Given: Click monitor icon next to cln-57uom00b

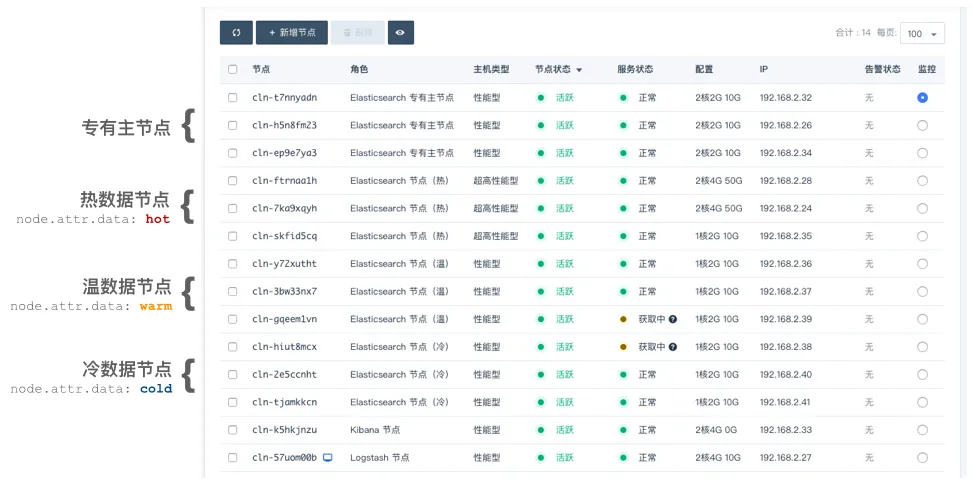Looking at the screenshot, I should [327, 457].
